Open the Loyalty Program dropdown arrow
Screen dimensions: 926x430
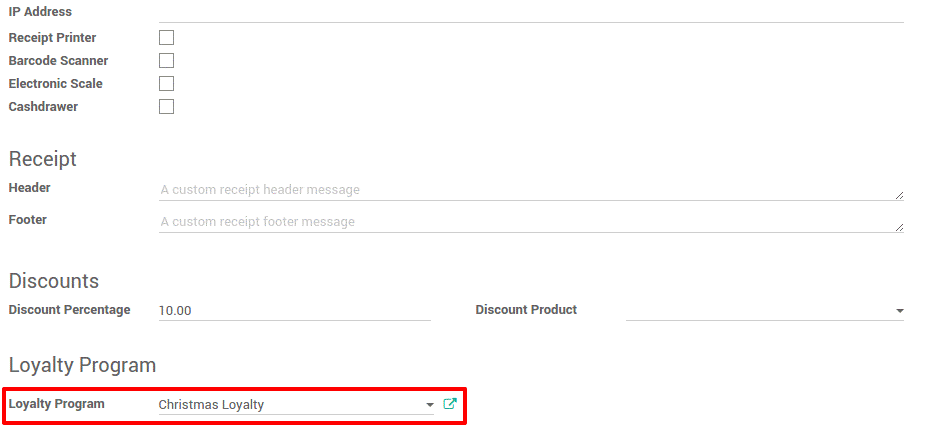[430, 405]
